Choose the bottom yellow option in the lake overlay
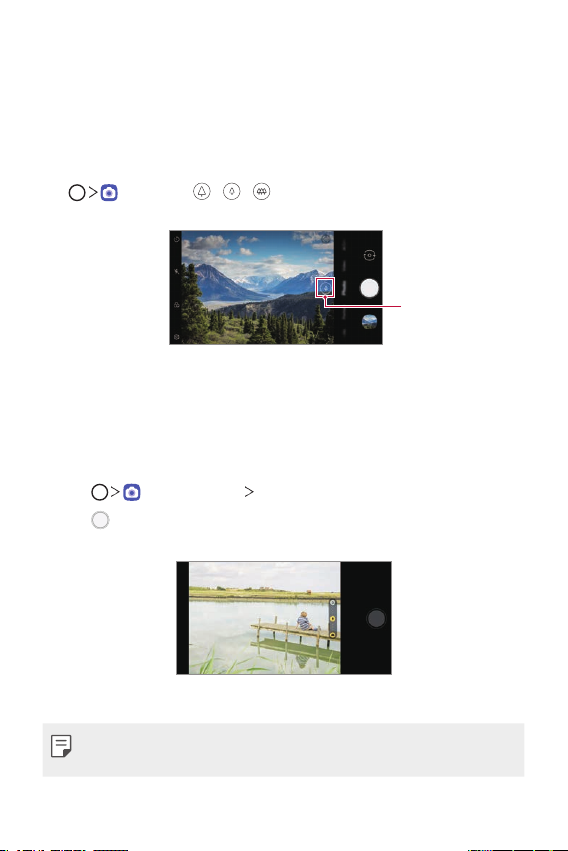Screen dimensions: 568x851 333,634
